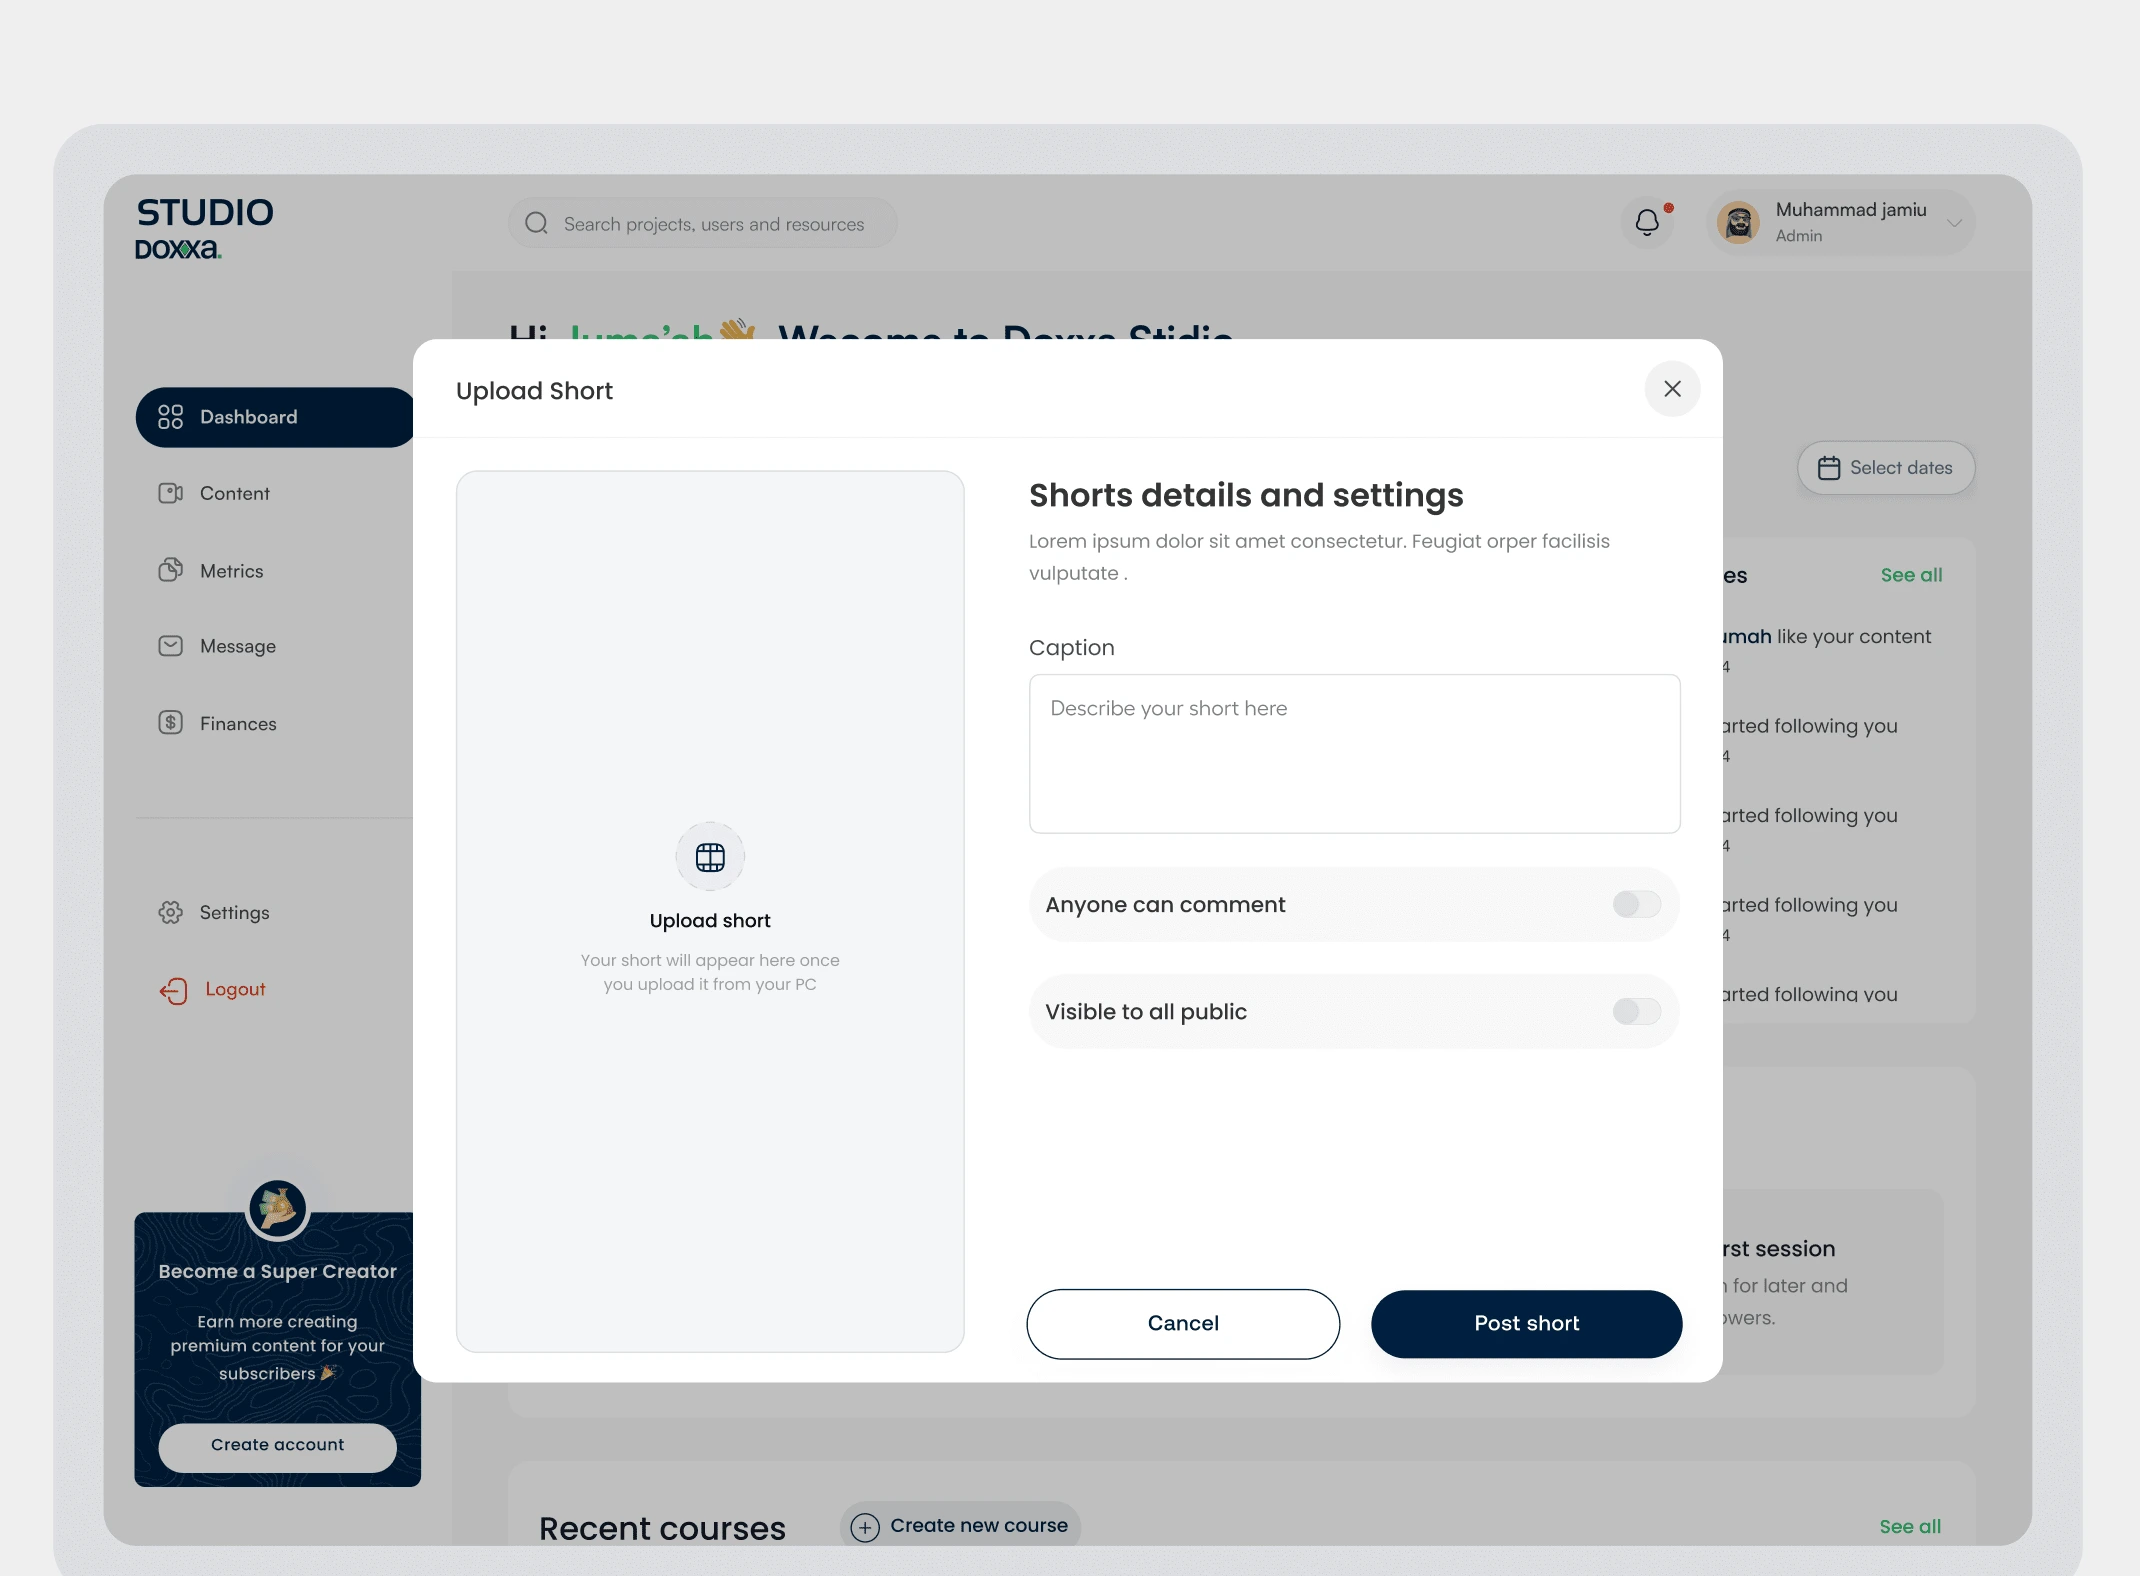The width and height of the screenshot is (2140, 1576).
Task: Click the Settings sidebar icon
Action: pyautogui.click(x=171, y=910)
